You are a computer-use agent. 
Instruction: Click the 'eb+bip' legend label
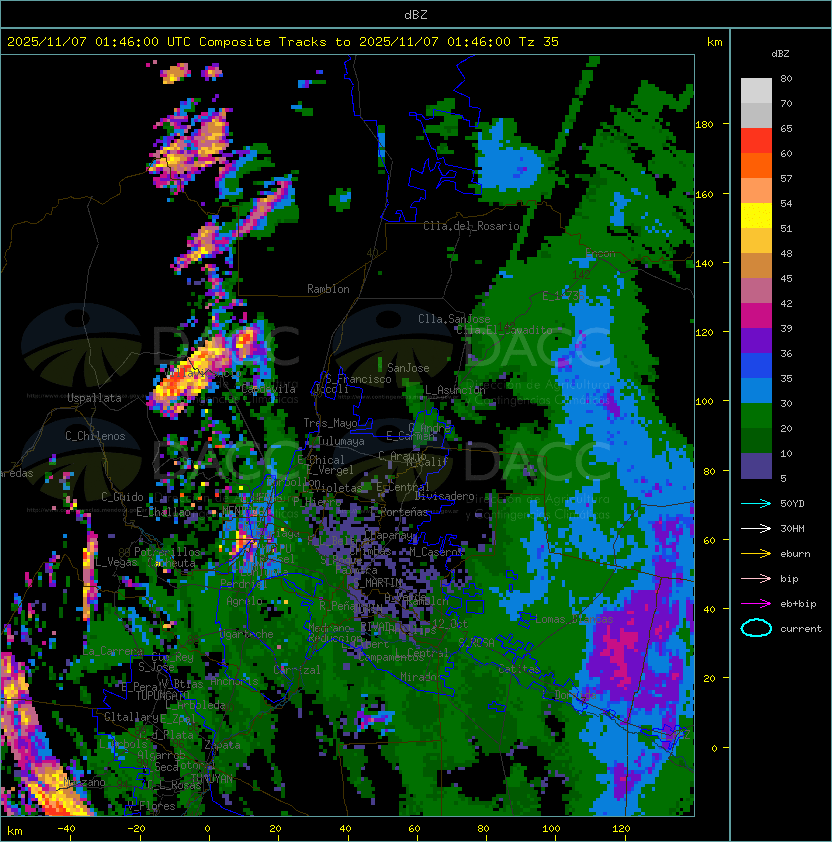coord(798,604)
